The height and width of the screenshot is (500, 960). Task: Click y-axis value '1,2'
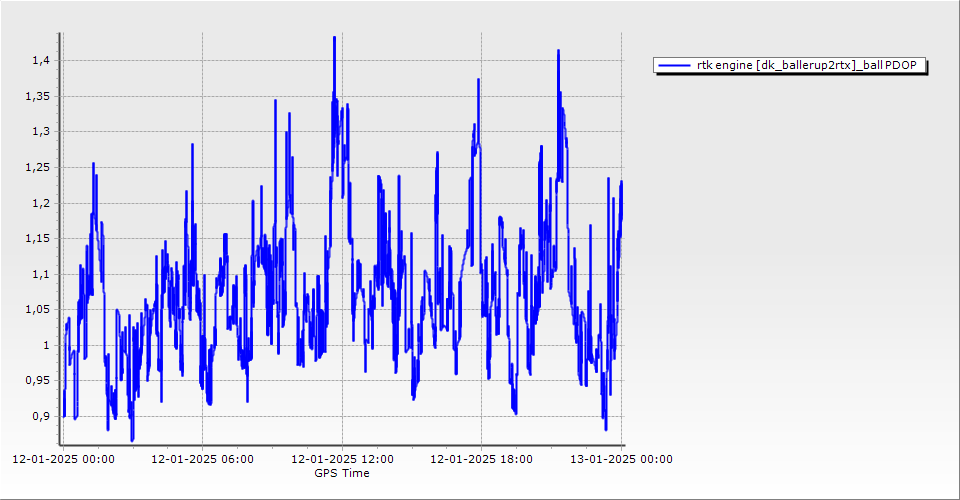tap(41, 203)
